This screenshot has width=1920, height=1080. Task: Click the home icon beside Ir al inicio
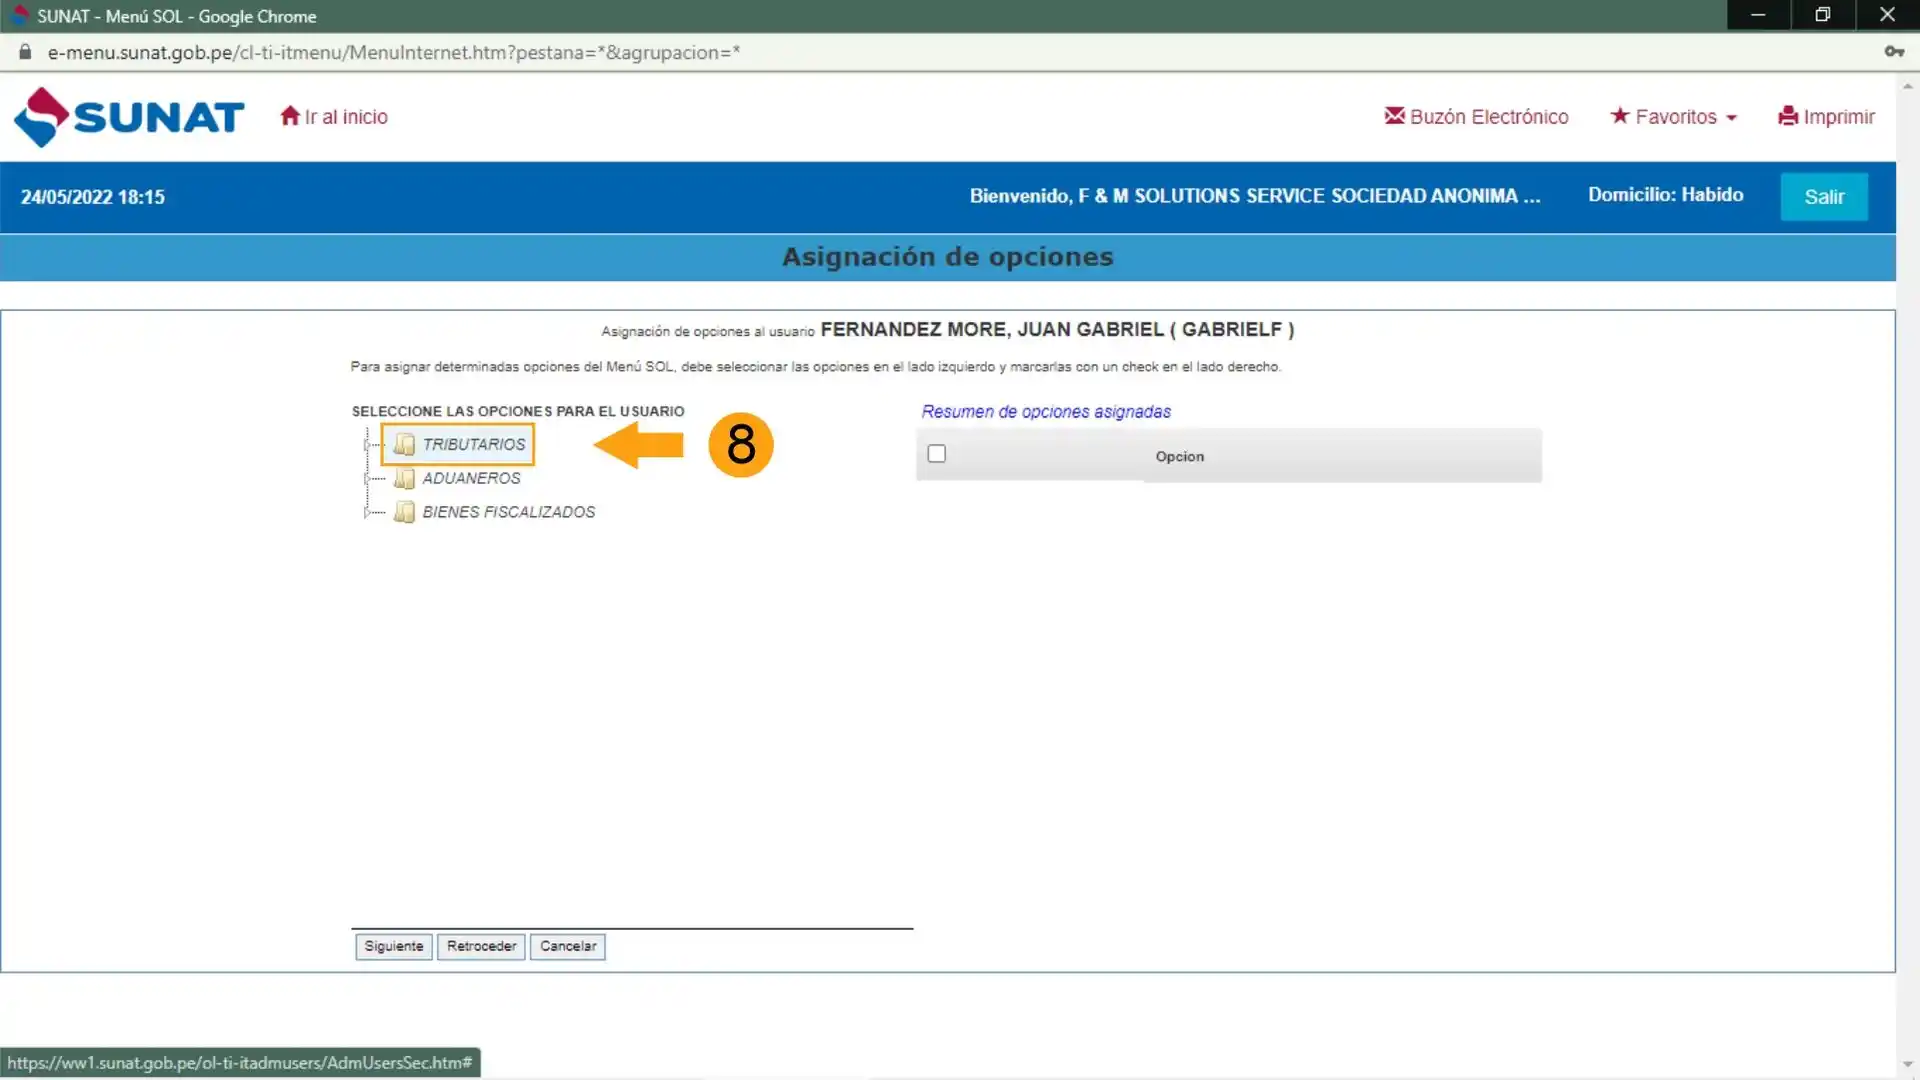[x=290, y=116]
